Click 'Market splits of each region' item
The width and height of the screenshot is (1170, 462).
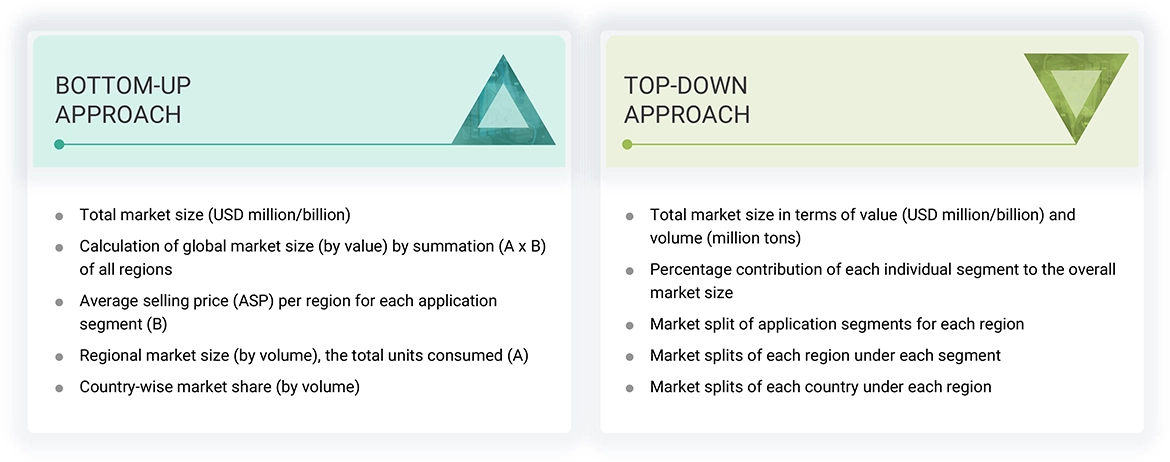coord(825,355)
